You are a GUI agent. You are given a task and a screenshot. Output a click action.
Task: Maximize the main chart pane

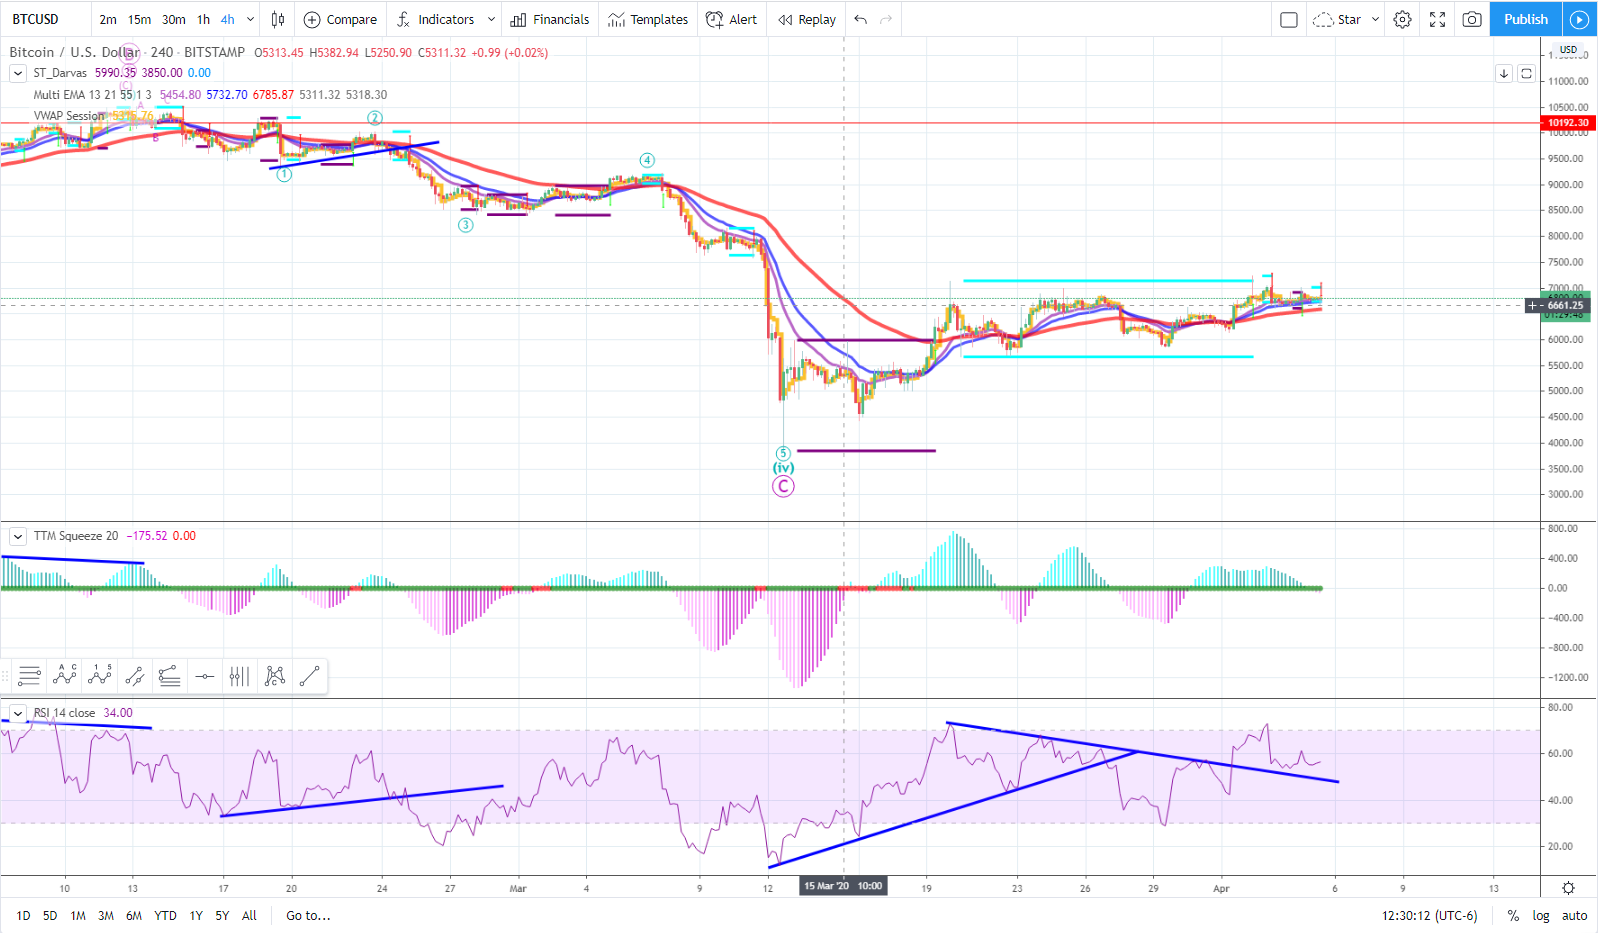(x=1526, y=73)
